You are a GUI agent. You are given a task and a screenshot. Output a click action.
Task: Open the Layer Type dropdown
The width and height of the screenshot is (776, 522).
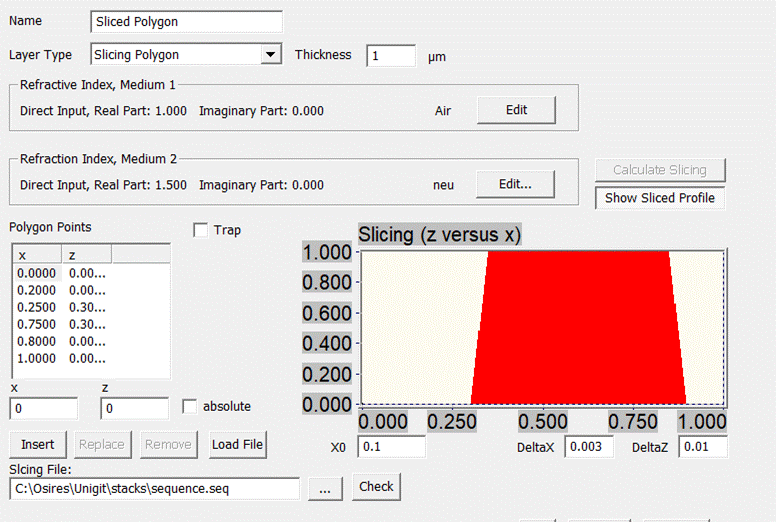coord(270,55)
